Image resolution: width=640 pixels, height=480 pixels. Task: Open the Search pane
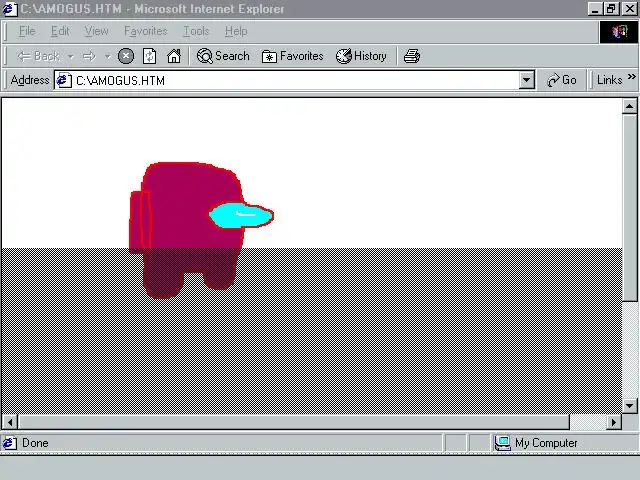coord(223,56)
